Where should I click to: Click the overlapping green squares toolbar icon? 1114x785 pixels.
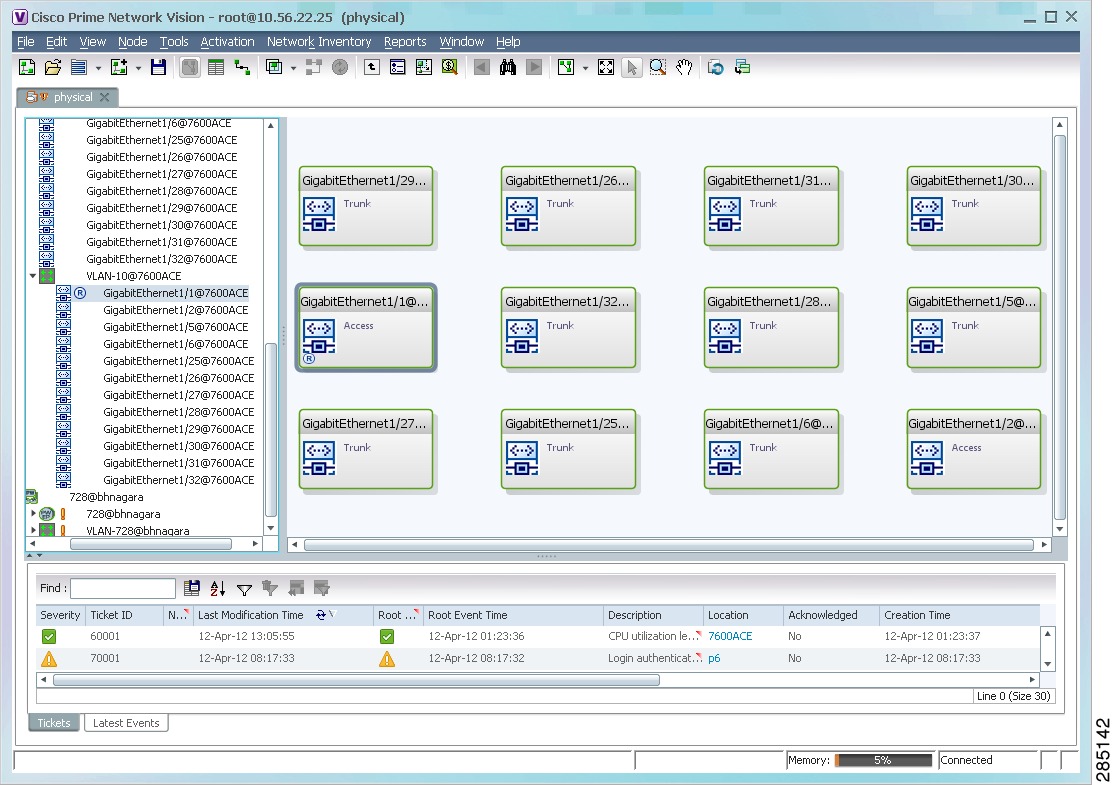tap(274, 67)
